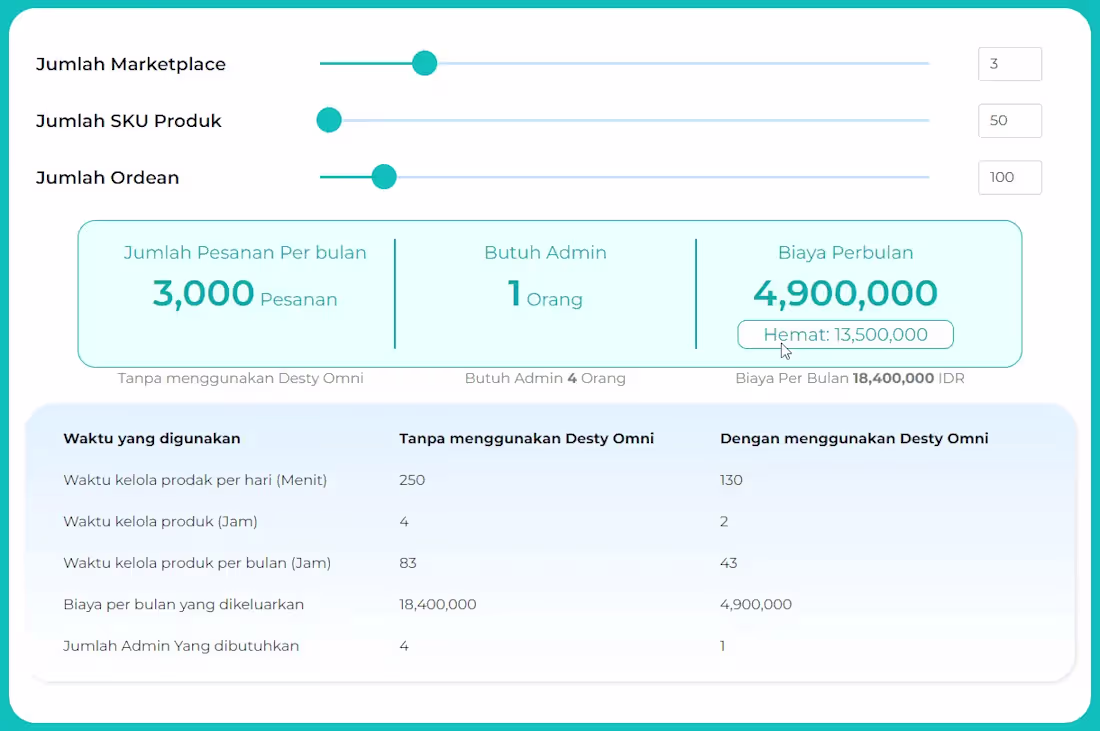Click the large 4,900,000 cost figure
This screenshot has height=731, width=1100.
(845, 293)
